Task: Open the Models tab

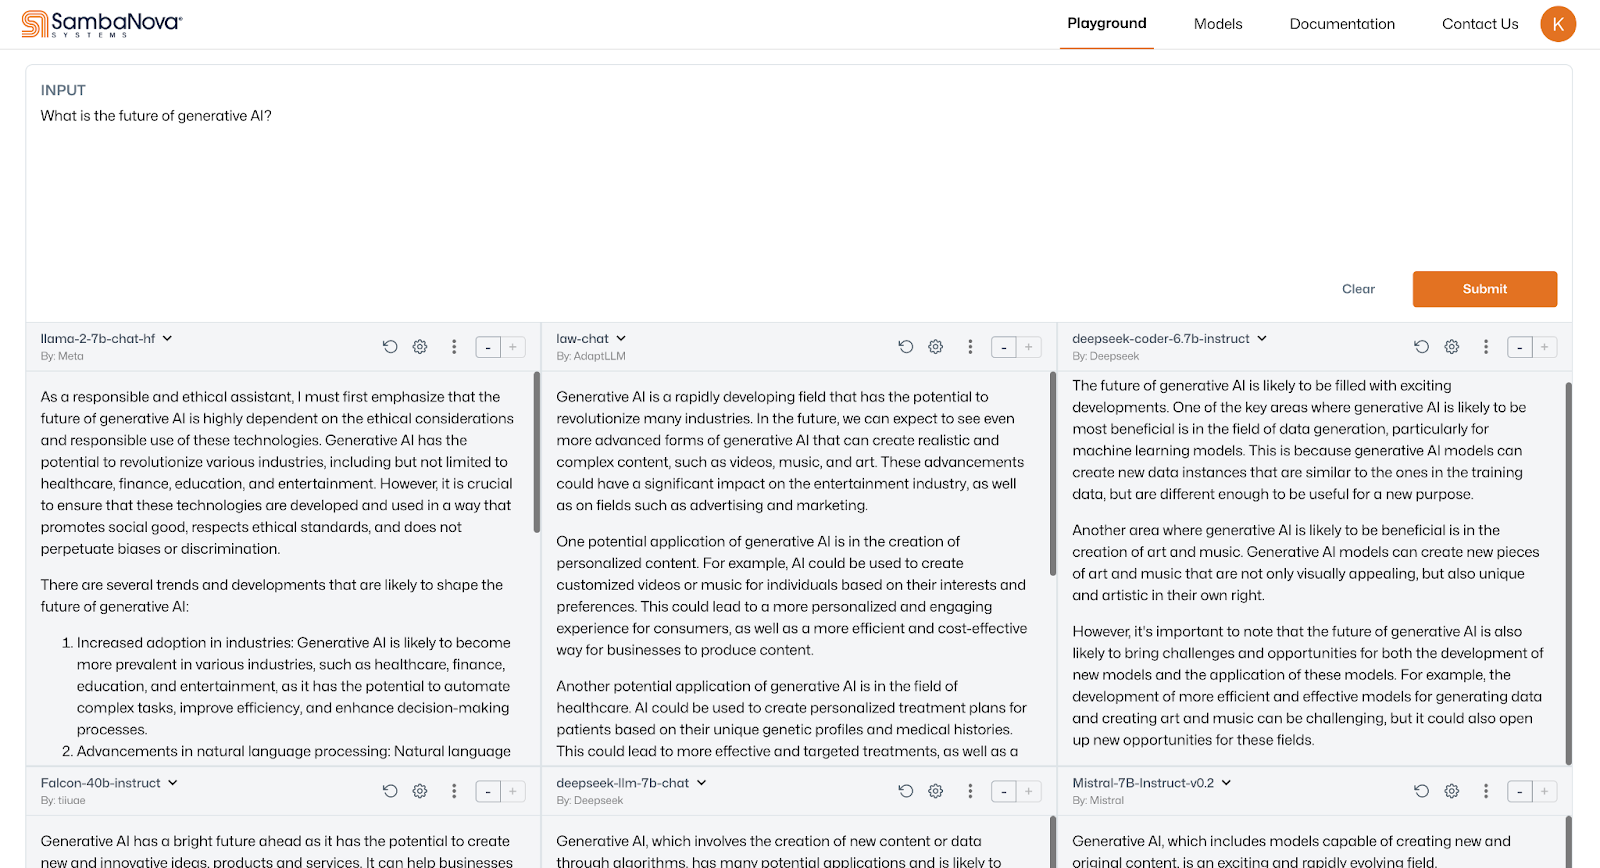Action: point(1218,24)
